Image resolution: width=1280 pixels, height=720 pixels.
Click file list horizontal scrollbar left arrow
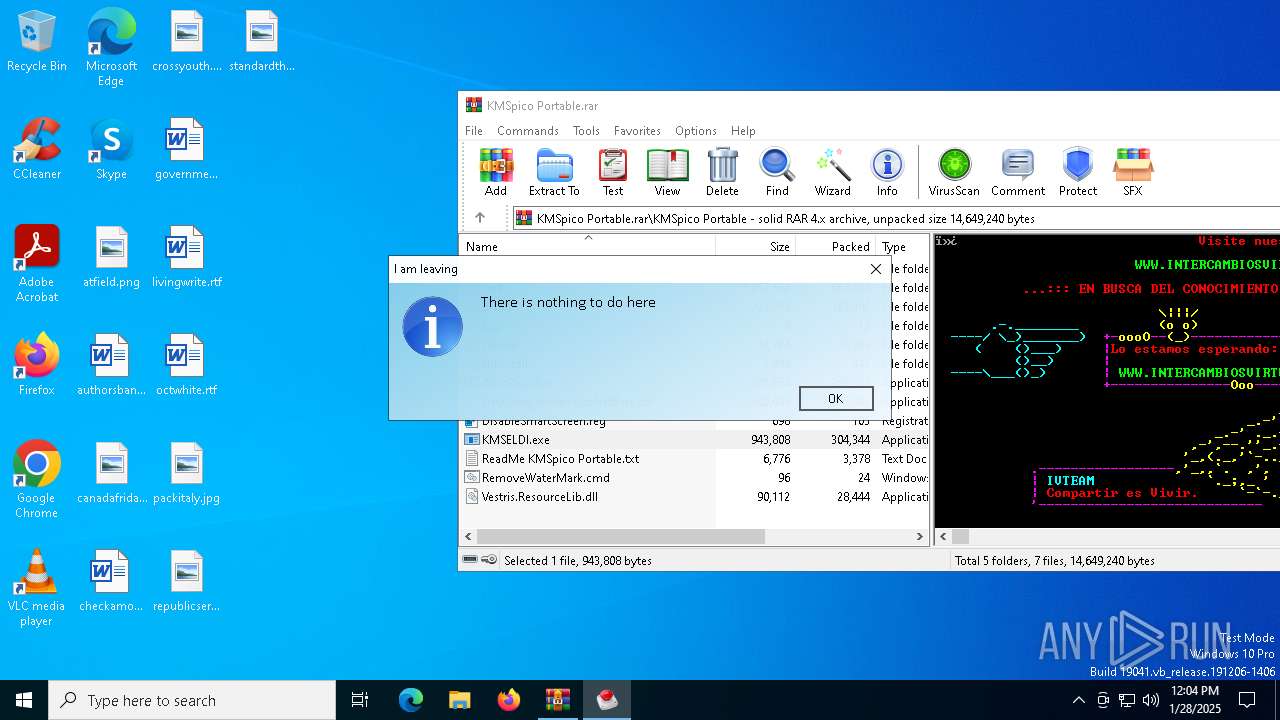point(469,537)
